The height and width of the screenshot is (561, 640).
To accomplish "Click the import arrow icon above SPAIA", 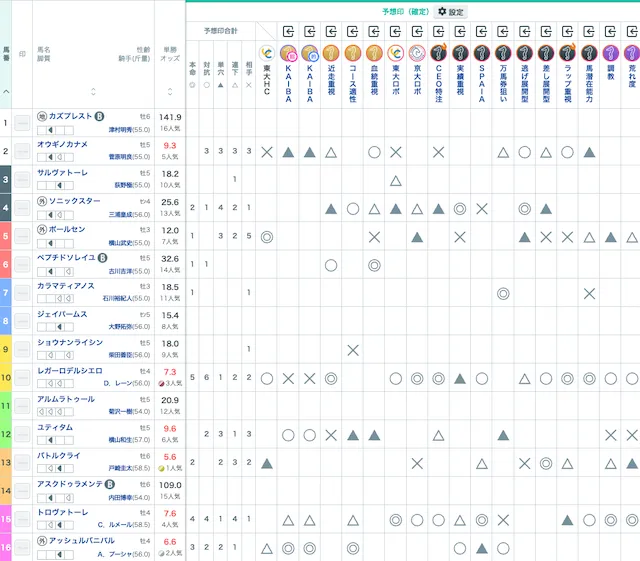I will (482, 31).
